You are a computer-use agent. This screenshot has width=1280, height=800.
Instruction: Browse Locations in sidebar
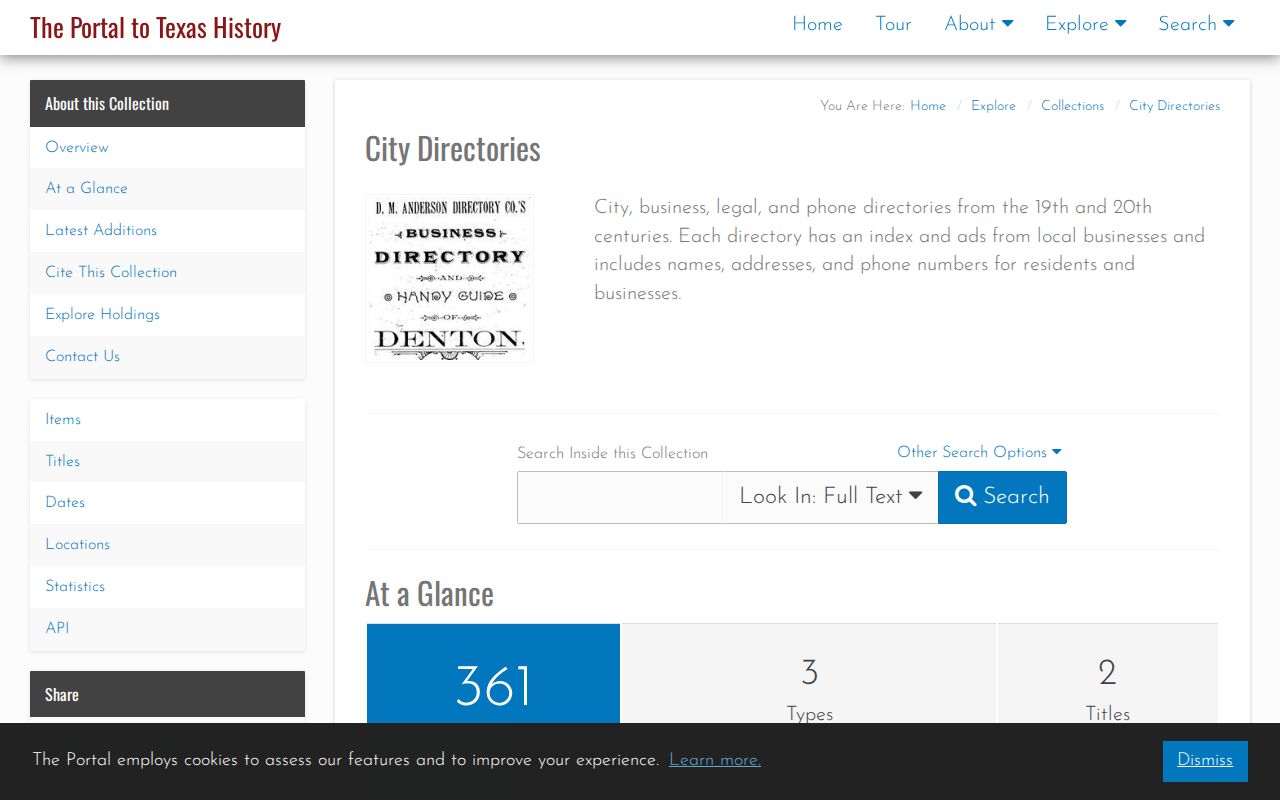pos(167,544)
